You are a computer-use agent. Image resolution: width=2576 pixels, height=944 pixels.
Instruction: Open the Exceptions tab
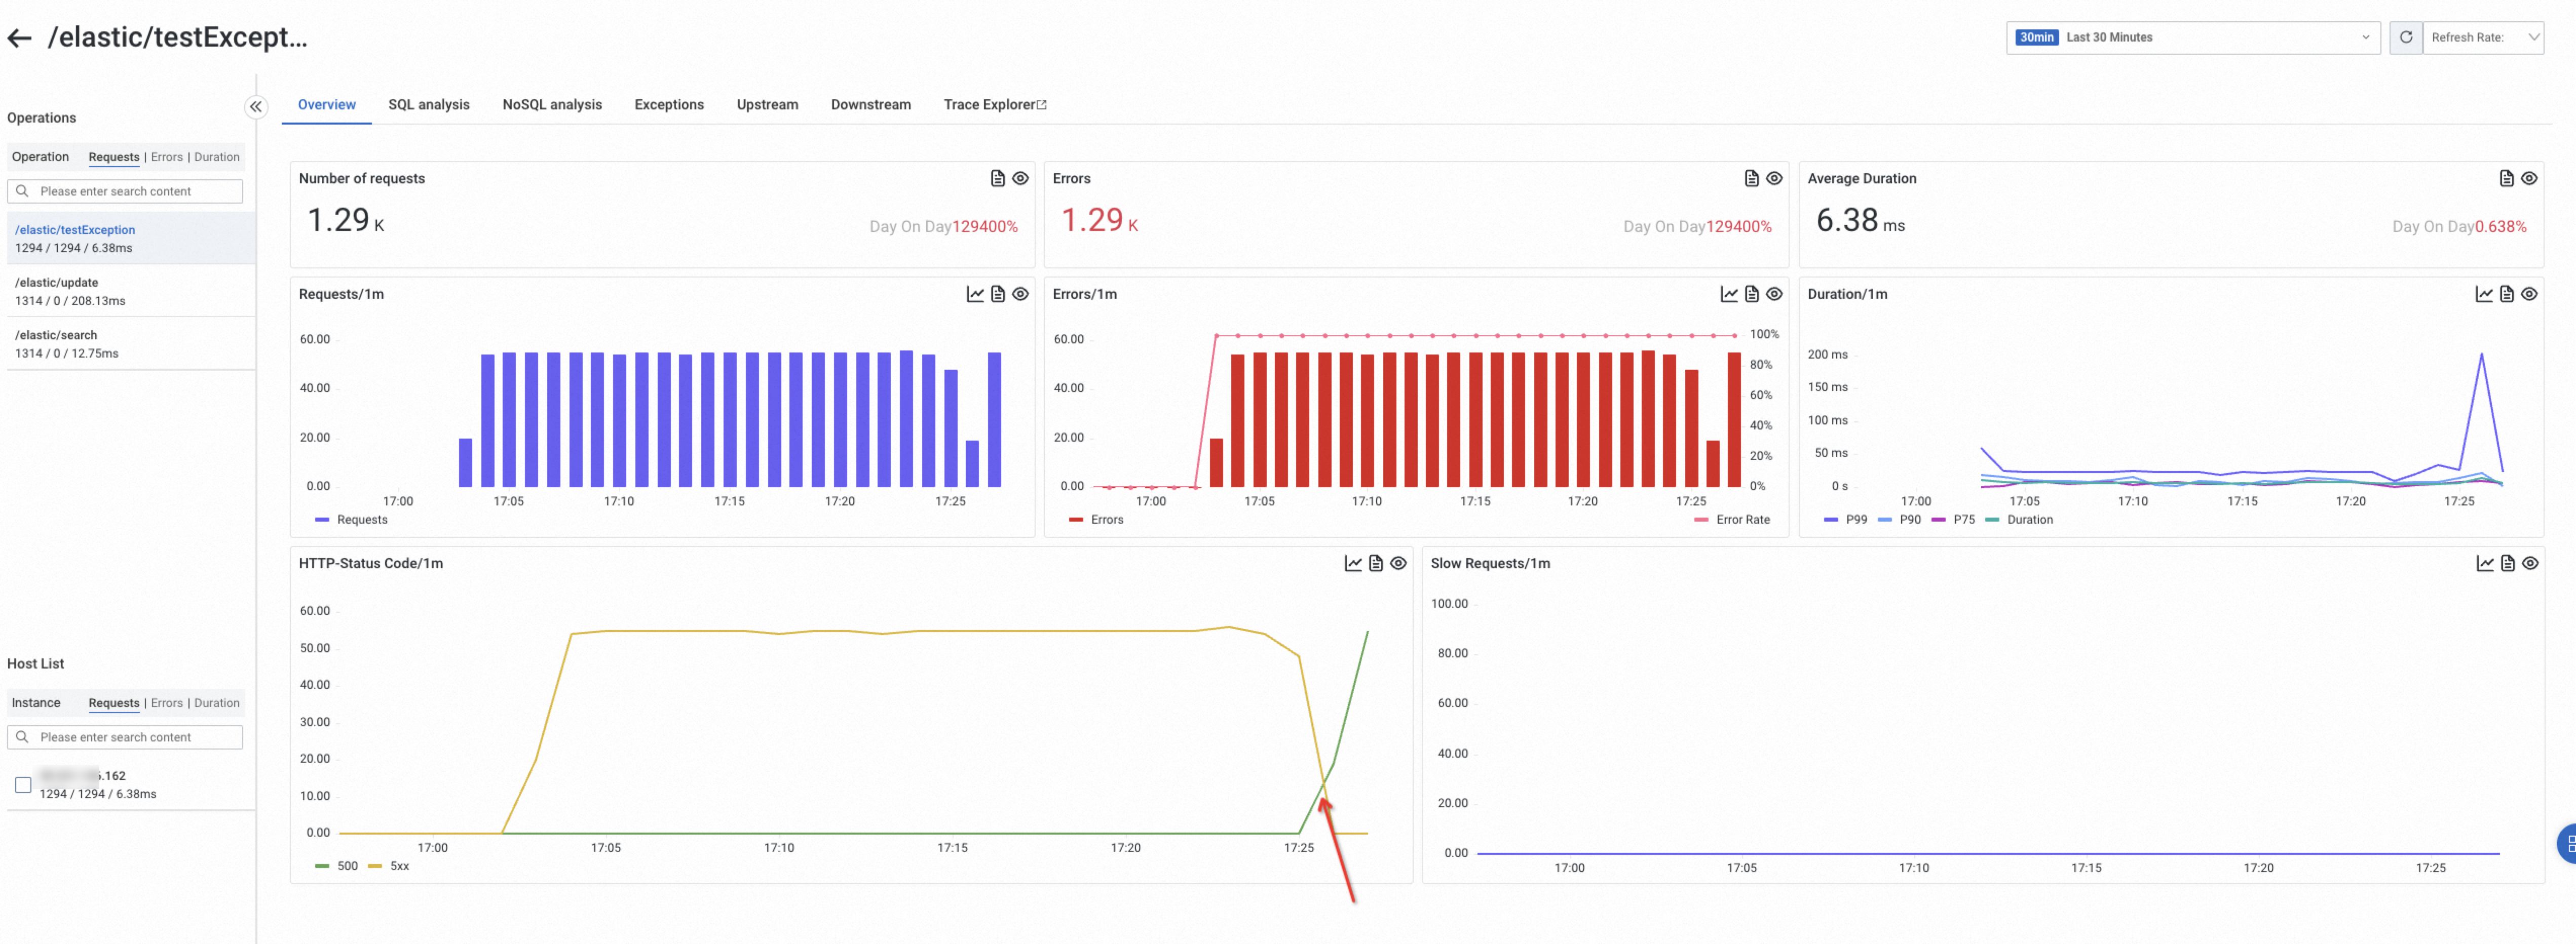(x=669, y=104)
